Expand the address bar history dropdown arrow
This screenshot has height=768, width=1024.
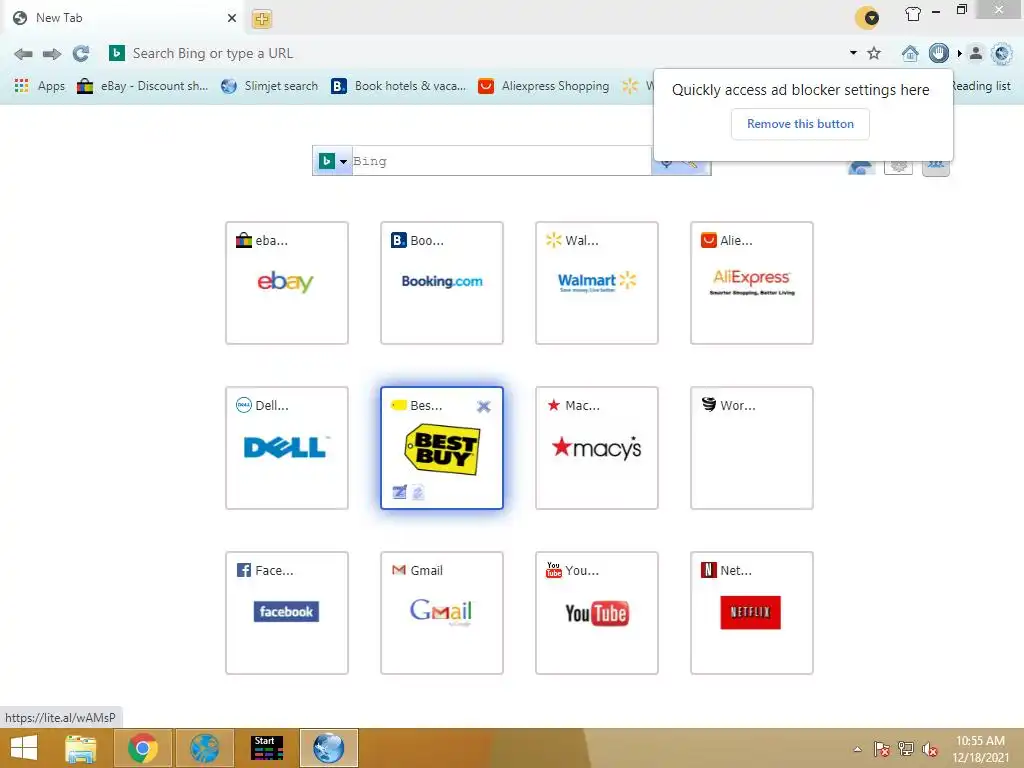pyautogui.click(x=853, y=53)
